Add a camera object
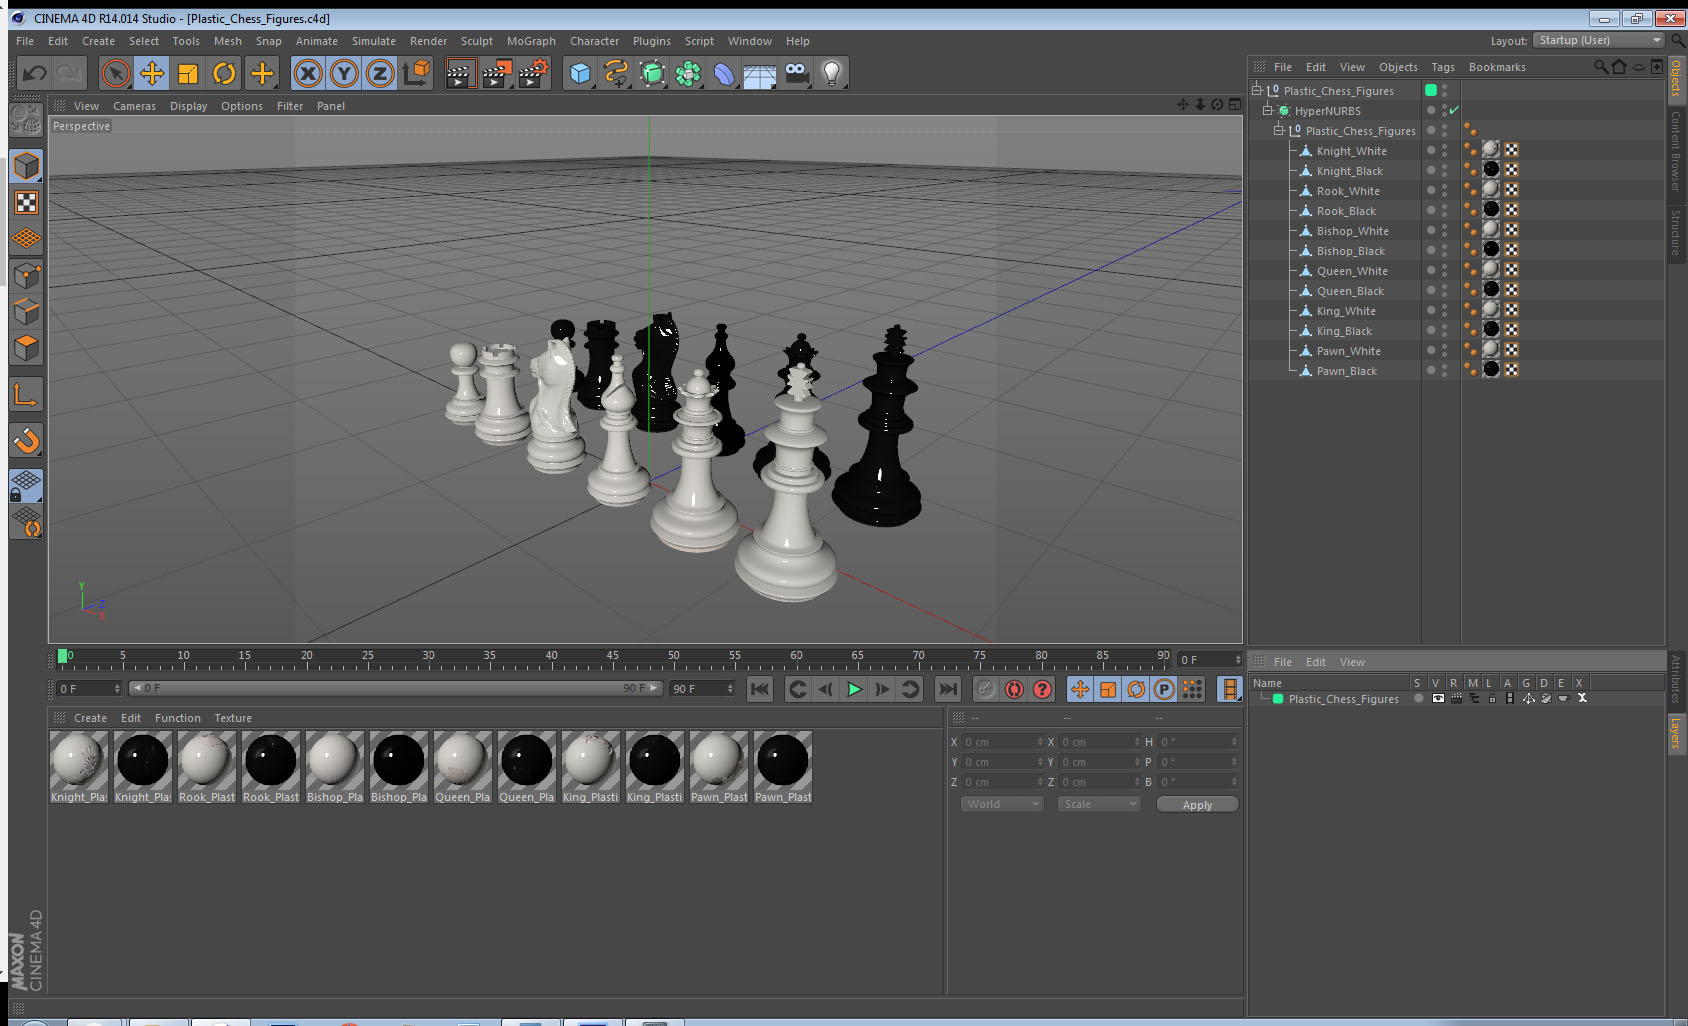Viewport: 1688px width, 1026px height. click(x=796, y=73)
